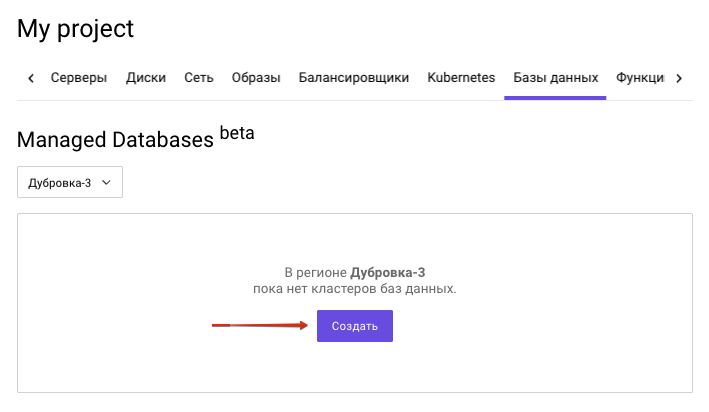Click the beta superscript label
The image size is (709, 412).
pos(237,134)
